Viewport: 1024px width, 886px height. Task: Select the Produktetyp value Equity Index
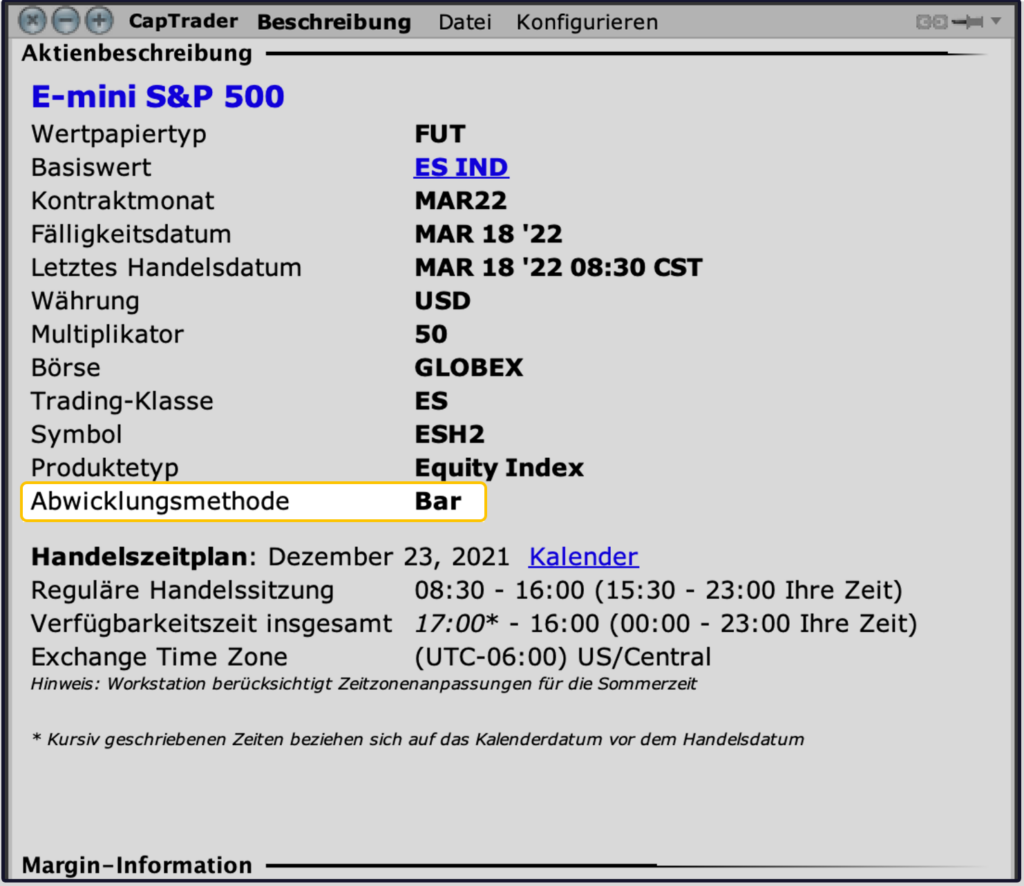coord(499,468)
